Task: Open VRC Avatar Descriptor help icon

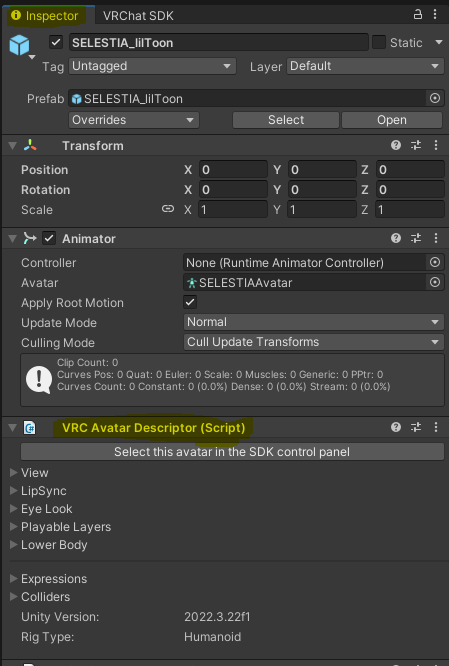Action: (396, 427)
